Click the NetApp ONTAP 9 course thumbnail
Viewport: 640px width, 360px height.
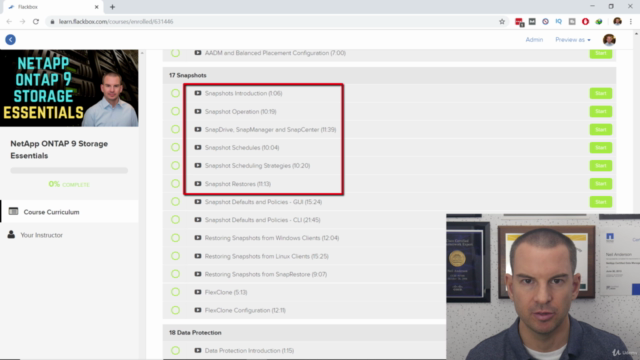pyautogui.click(x=69, y=88)
